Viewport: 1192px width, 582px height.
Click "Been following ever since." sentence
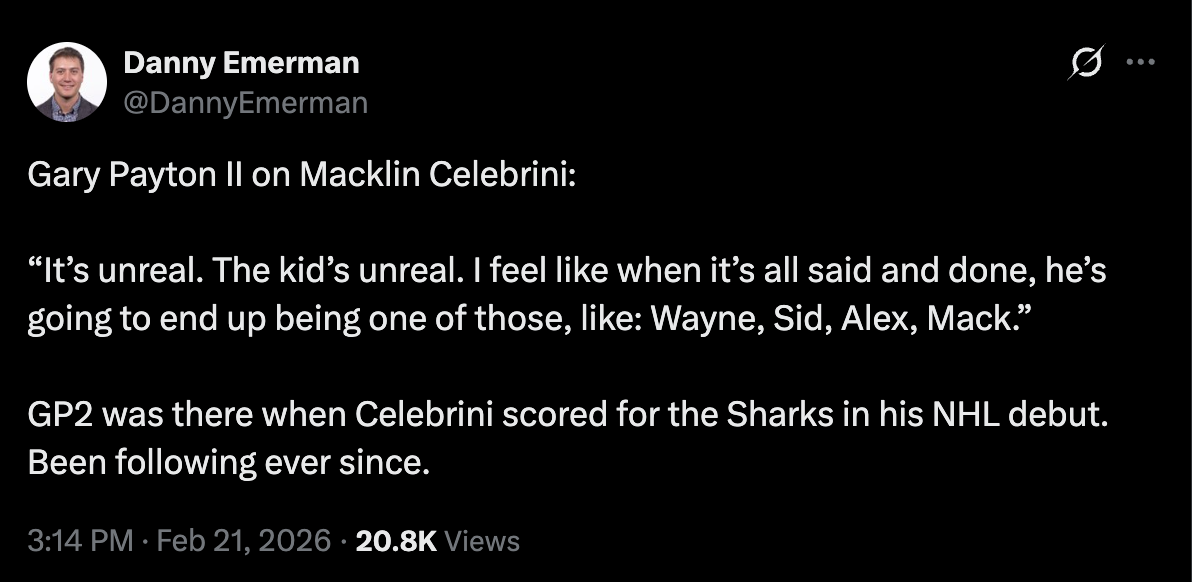pyautogui.click(x=230, y=464)
